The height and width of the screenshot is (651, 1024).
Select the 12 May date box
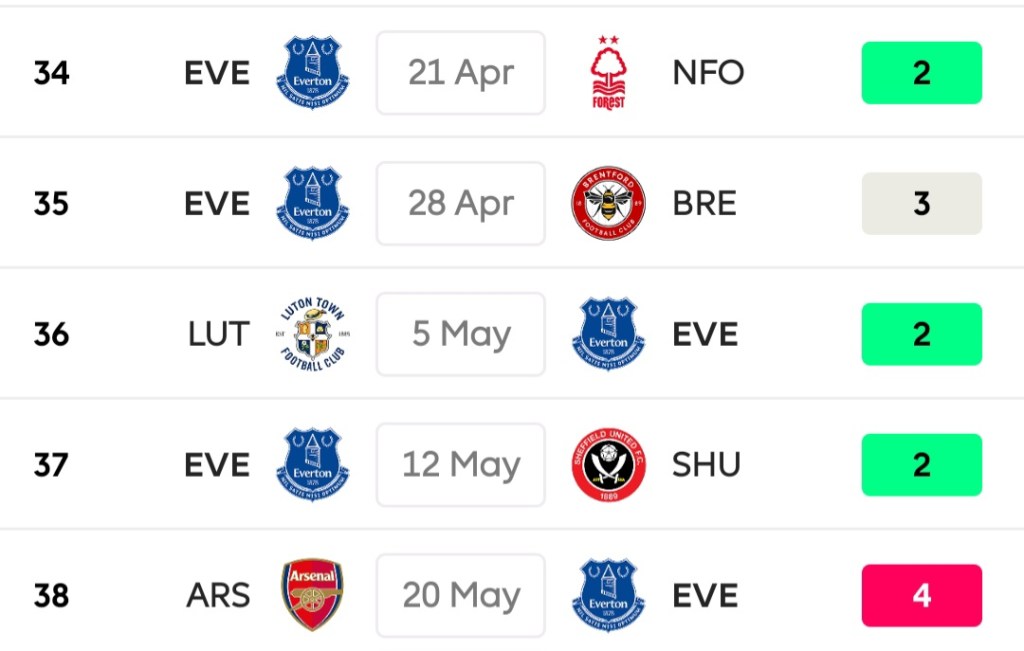[461, 465]
